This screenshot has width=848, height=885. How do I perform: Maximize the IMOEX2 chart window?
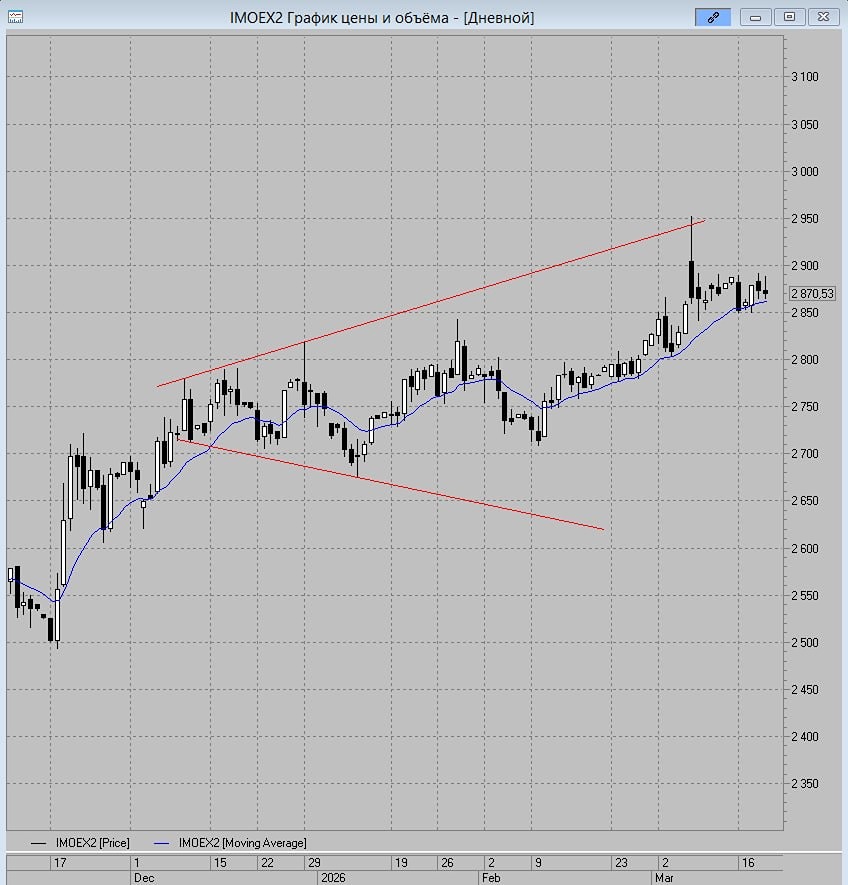[789, 17]
